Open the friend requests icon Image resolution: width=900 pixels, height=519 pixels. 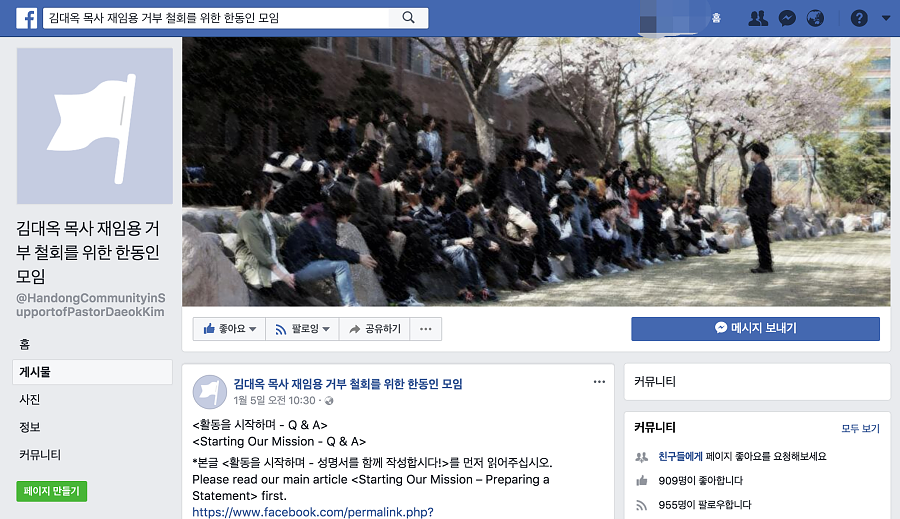758,18
